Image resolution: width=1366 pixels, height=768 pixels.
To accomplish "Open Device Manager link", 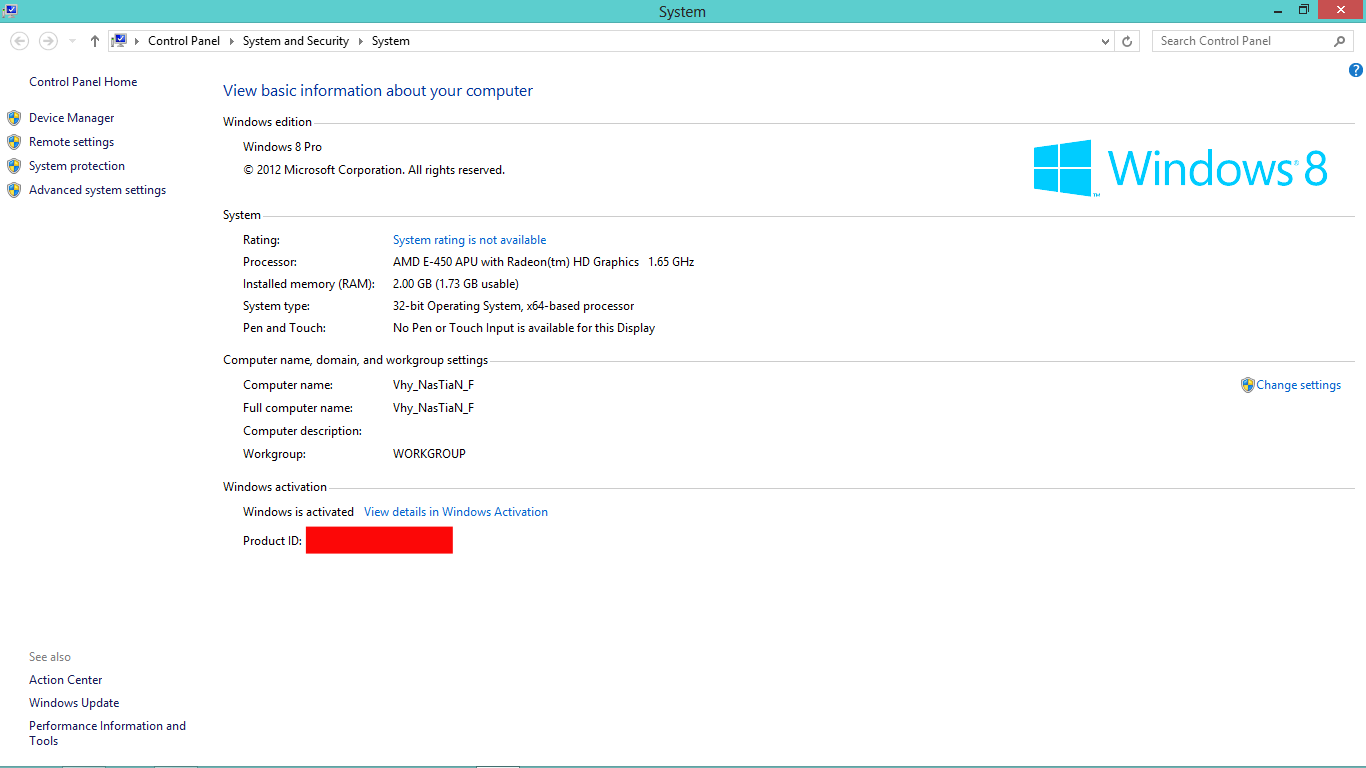I will [71, 118].
